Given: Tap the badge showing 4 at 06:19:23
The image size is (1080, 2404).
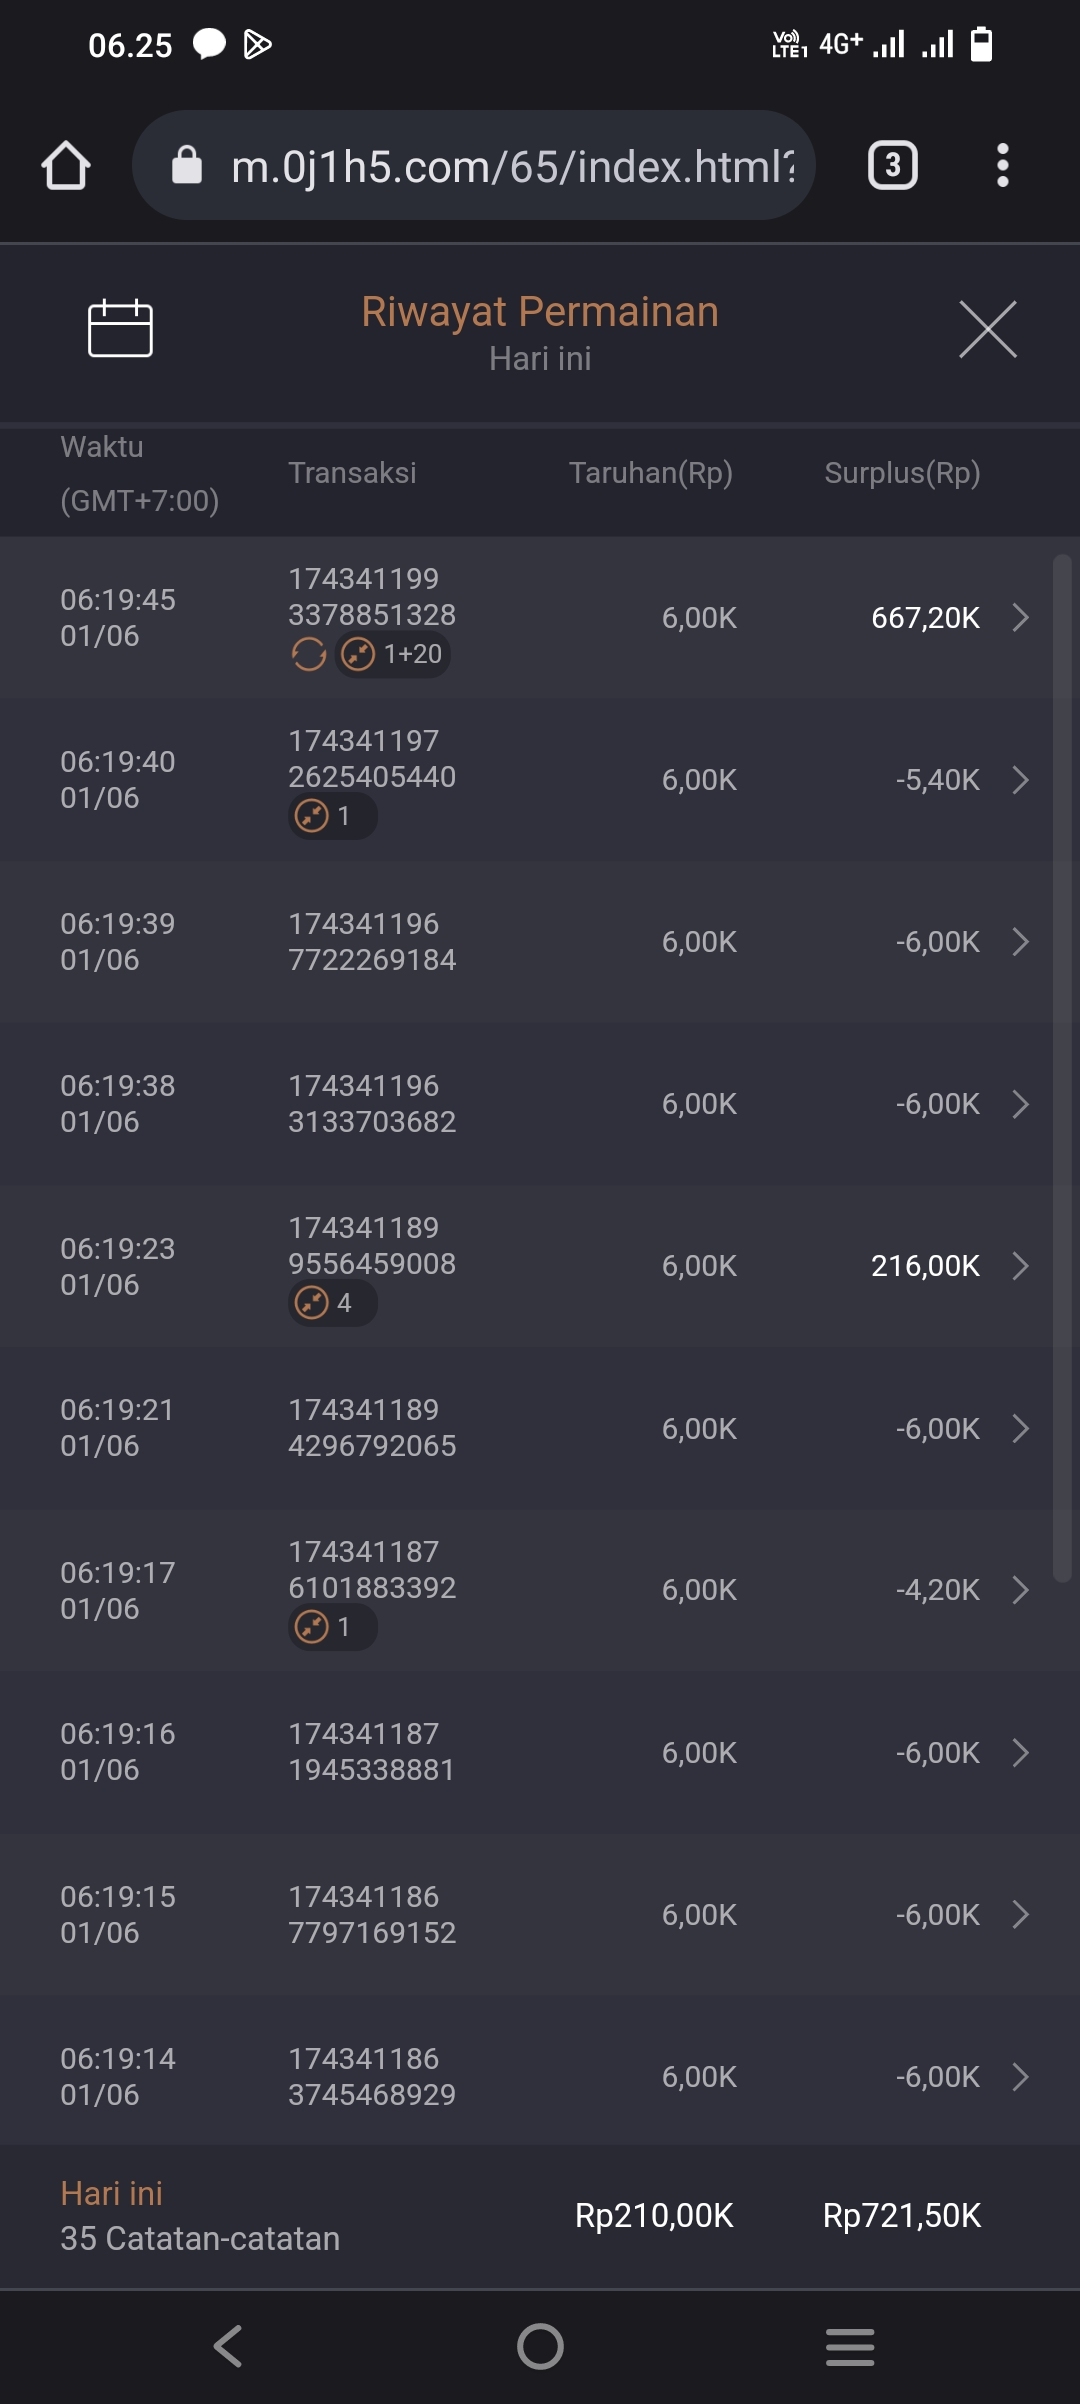Looking at the screenshot, I should (332, 1303).
